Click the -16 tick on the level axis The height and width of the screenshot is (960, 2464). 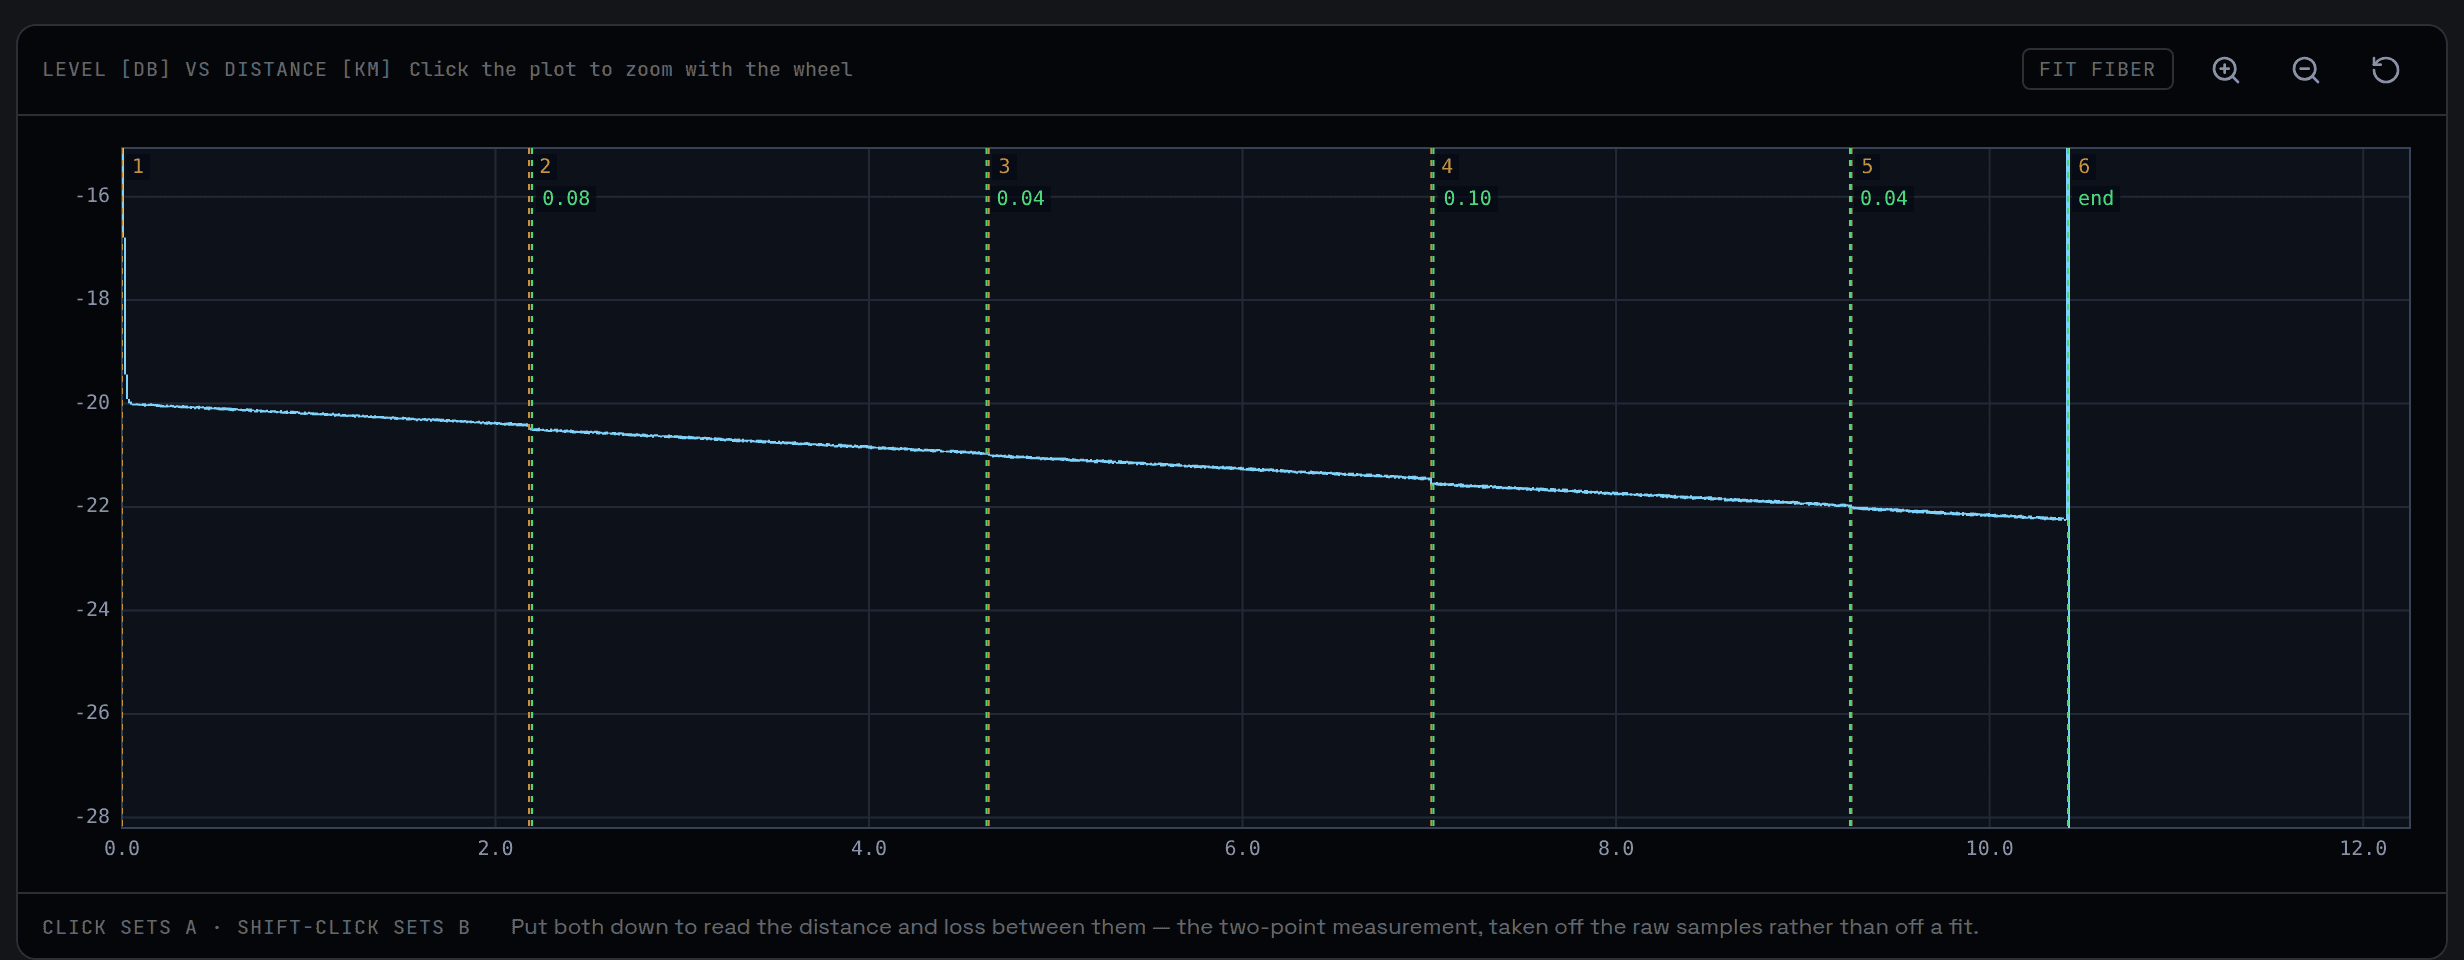click(92, 195)
